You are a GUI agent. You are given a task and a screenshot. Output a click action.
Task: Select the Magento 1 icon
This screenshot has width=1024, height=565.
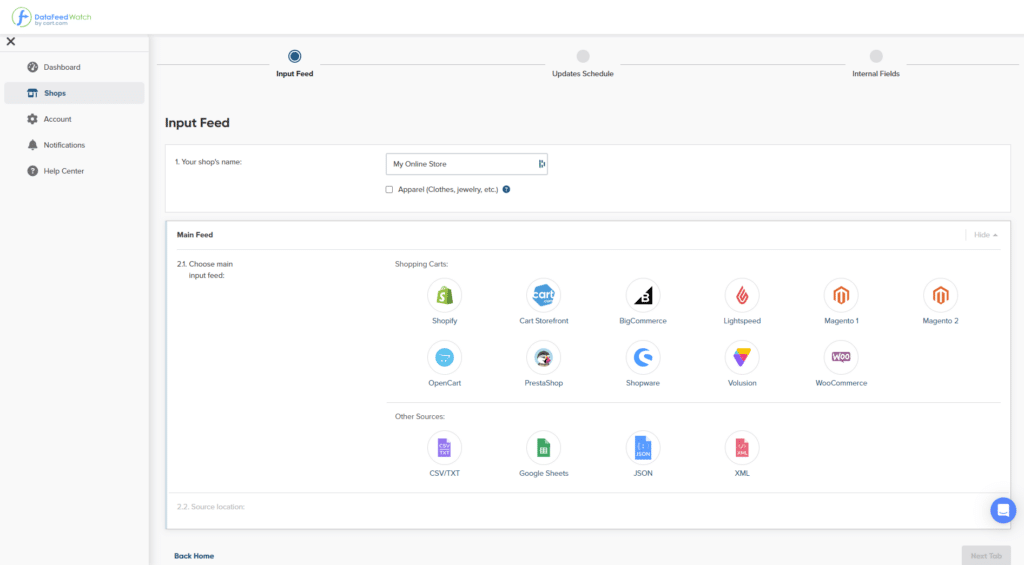pos(841,295)
